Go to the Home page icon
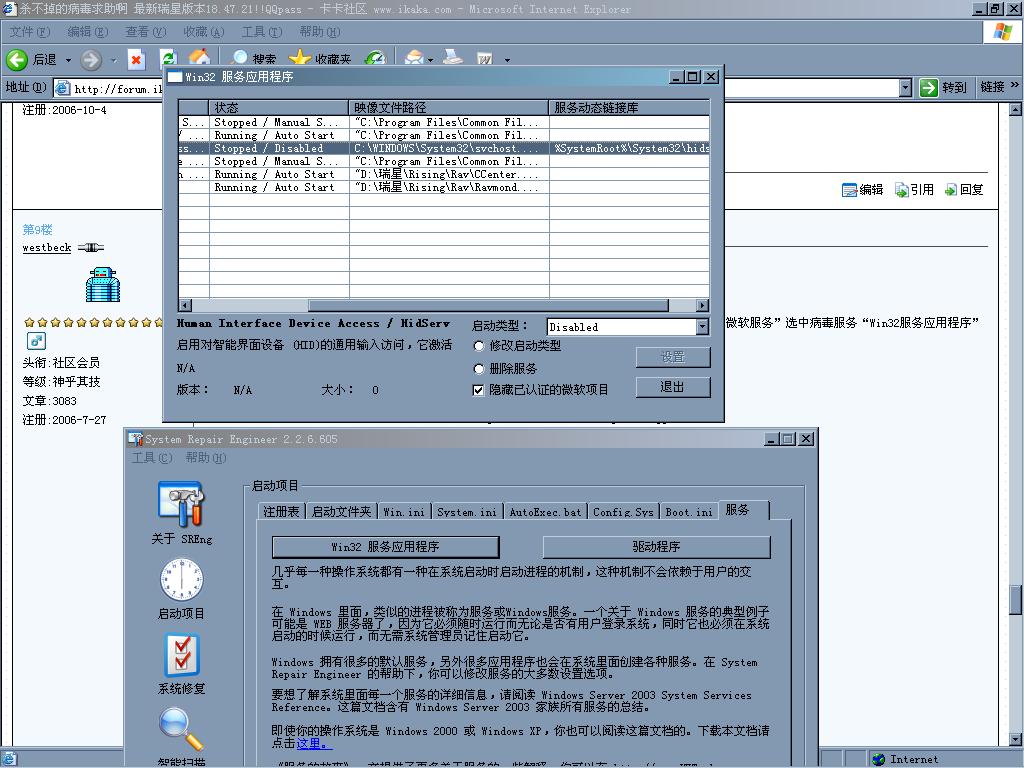This screenshot has width=1024, height=768. (200, 59)
